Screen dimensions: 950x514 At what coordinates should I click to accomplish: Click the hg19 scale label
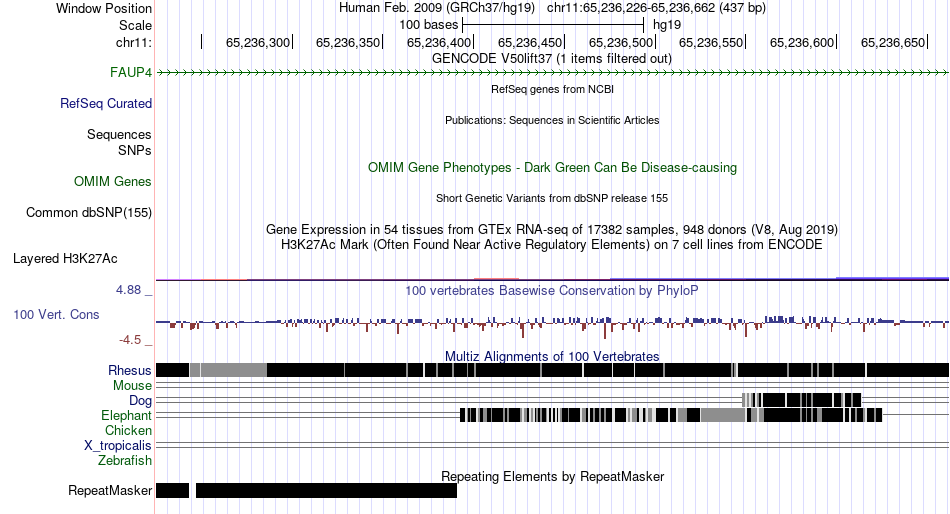pyautogui.click(x=666, y=25)
